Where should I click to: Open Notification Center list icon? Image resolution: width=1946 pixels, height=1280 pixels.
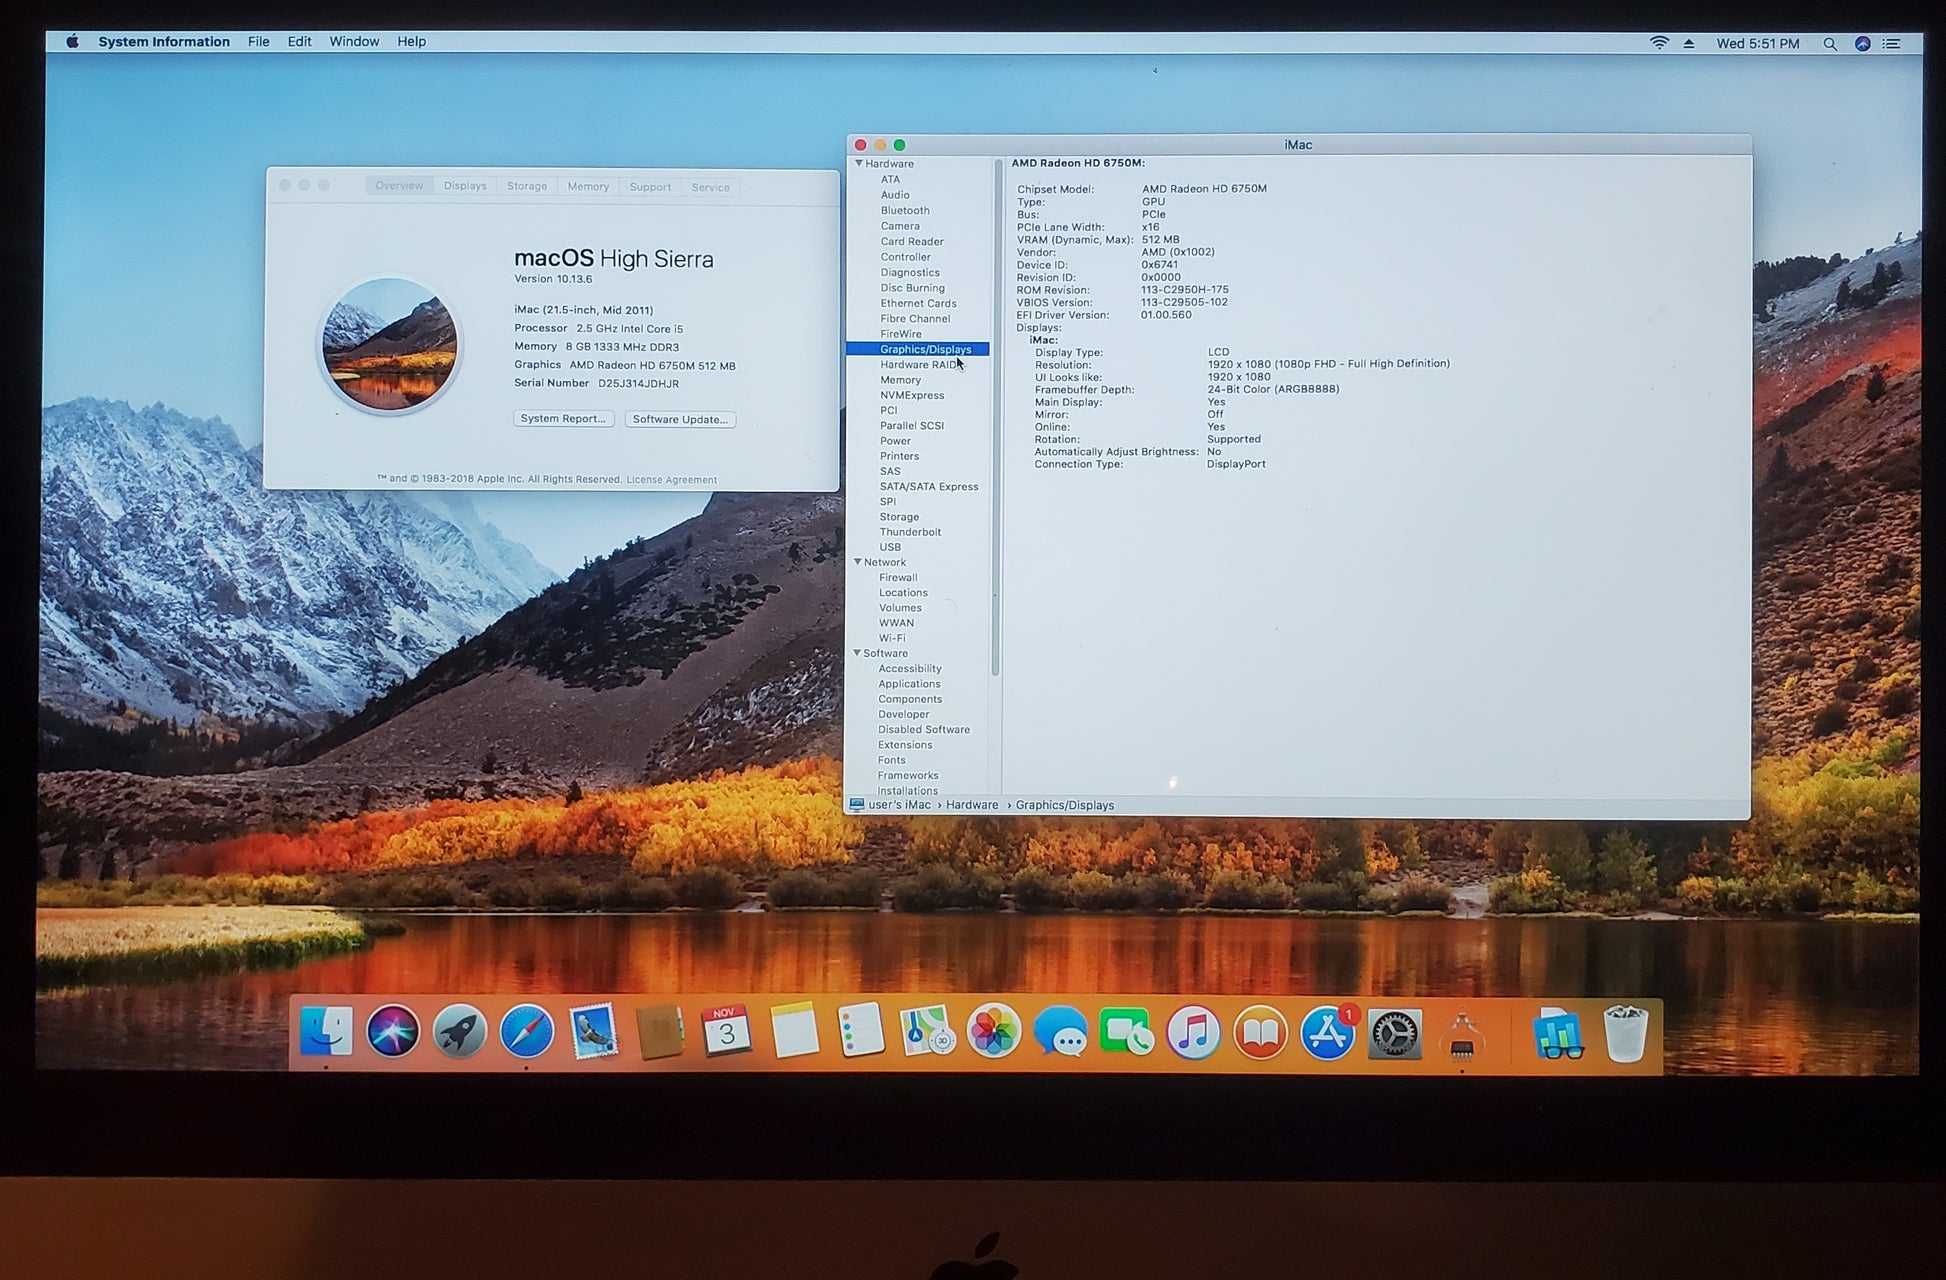[1891, 44]
